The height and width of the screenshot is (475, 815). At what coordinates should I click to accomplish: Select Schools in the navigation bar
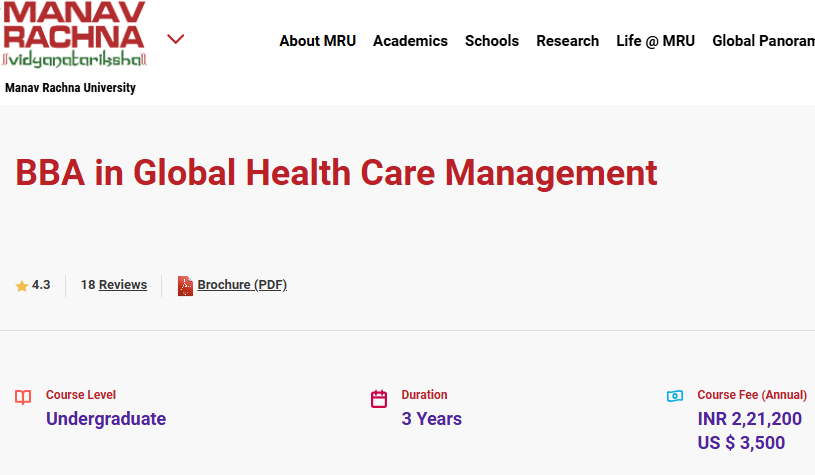click(492, 41)
